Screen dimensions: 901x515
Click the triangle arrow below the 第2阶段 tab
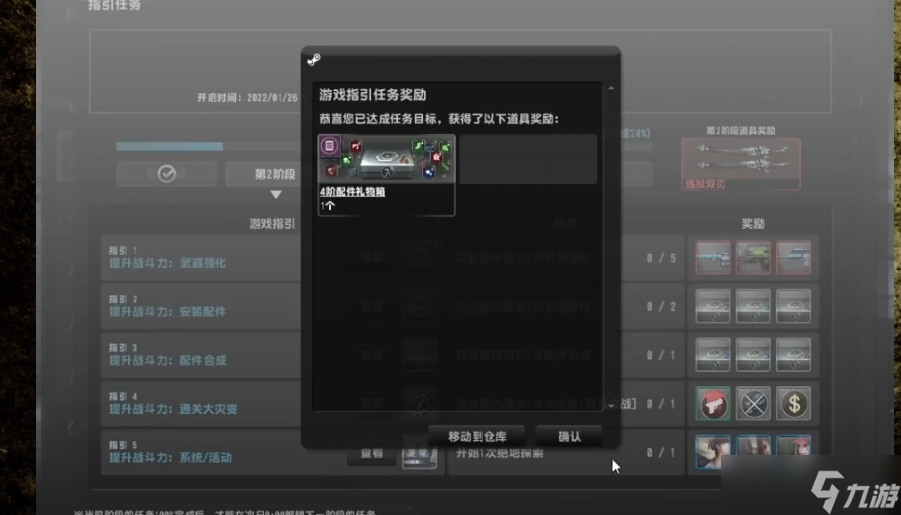tap(276, 194)
